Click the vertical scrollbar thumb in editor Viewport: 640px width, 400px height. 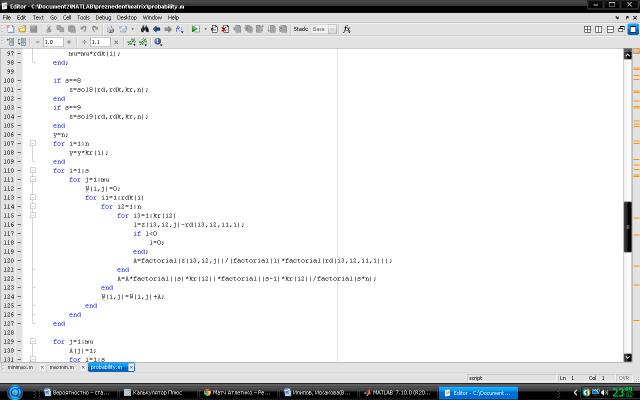(x=628, y=215)
